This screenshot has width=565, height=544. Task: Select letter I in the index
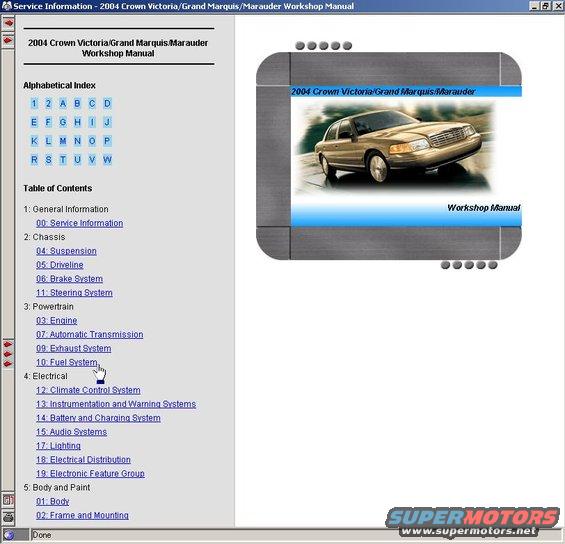92,122
